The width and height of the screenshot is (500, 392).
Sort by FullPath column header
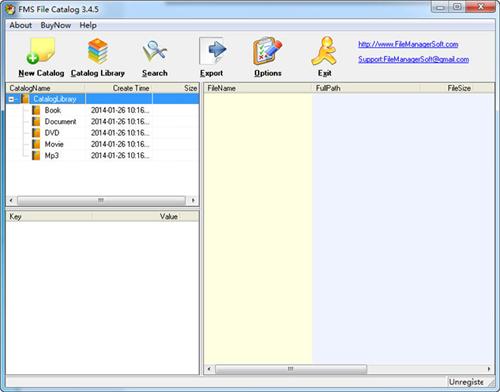[x=366, y=88]
